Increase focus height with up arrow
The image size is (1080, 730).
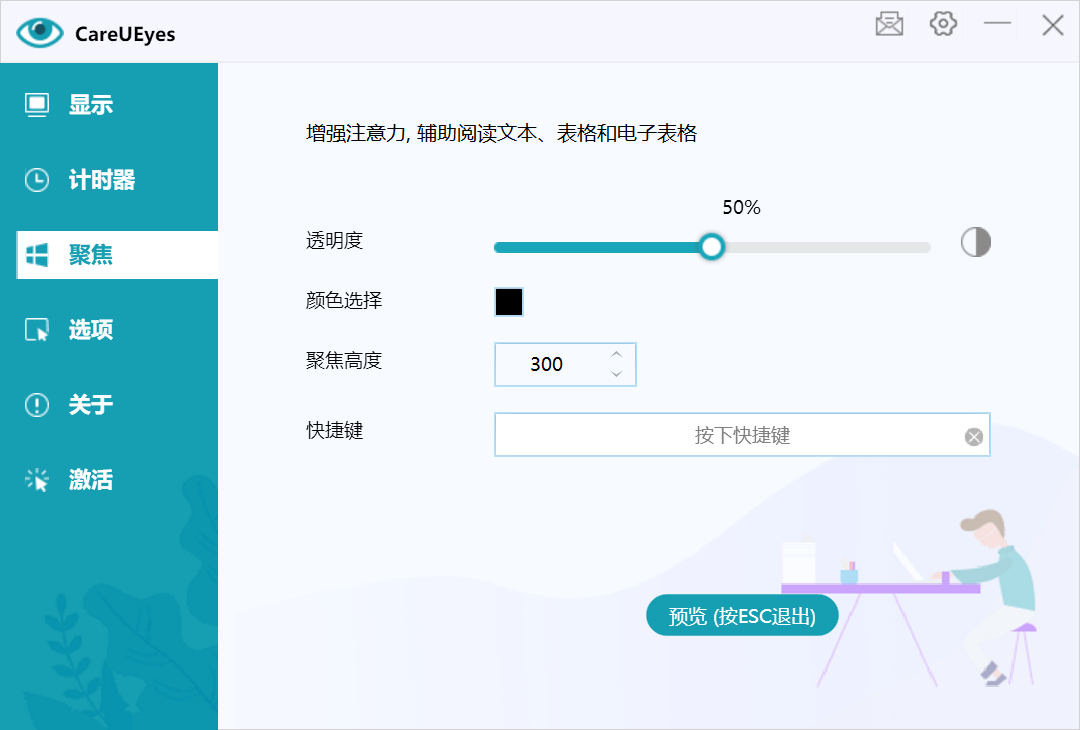point(616,354)
